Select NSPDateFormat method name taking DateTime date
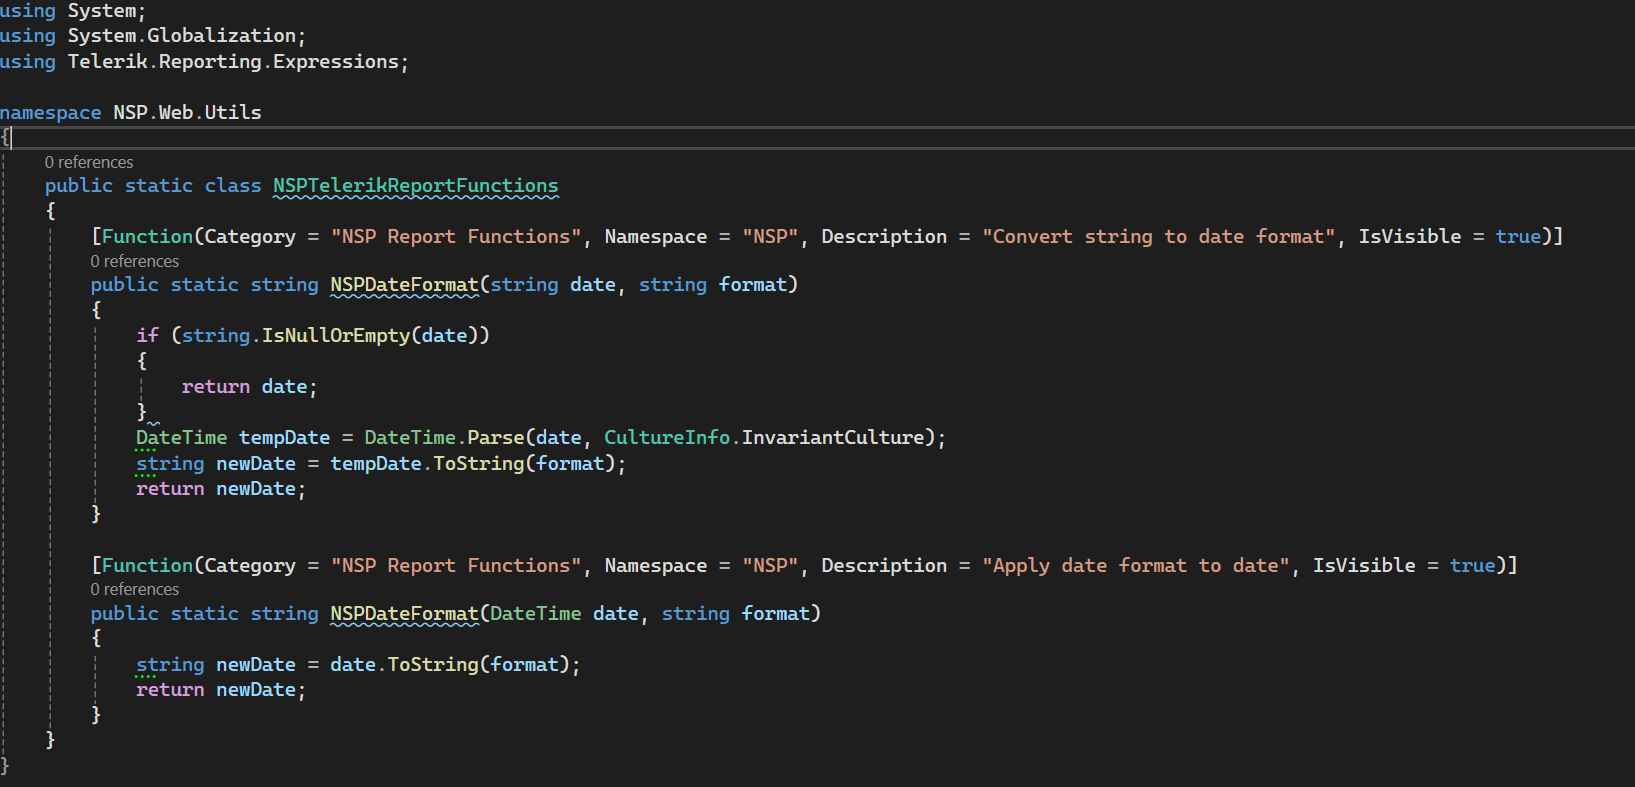Image resolution: width=1635 pixels, height=787 pixels. pyautogui.click(x=404, y=613)
